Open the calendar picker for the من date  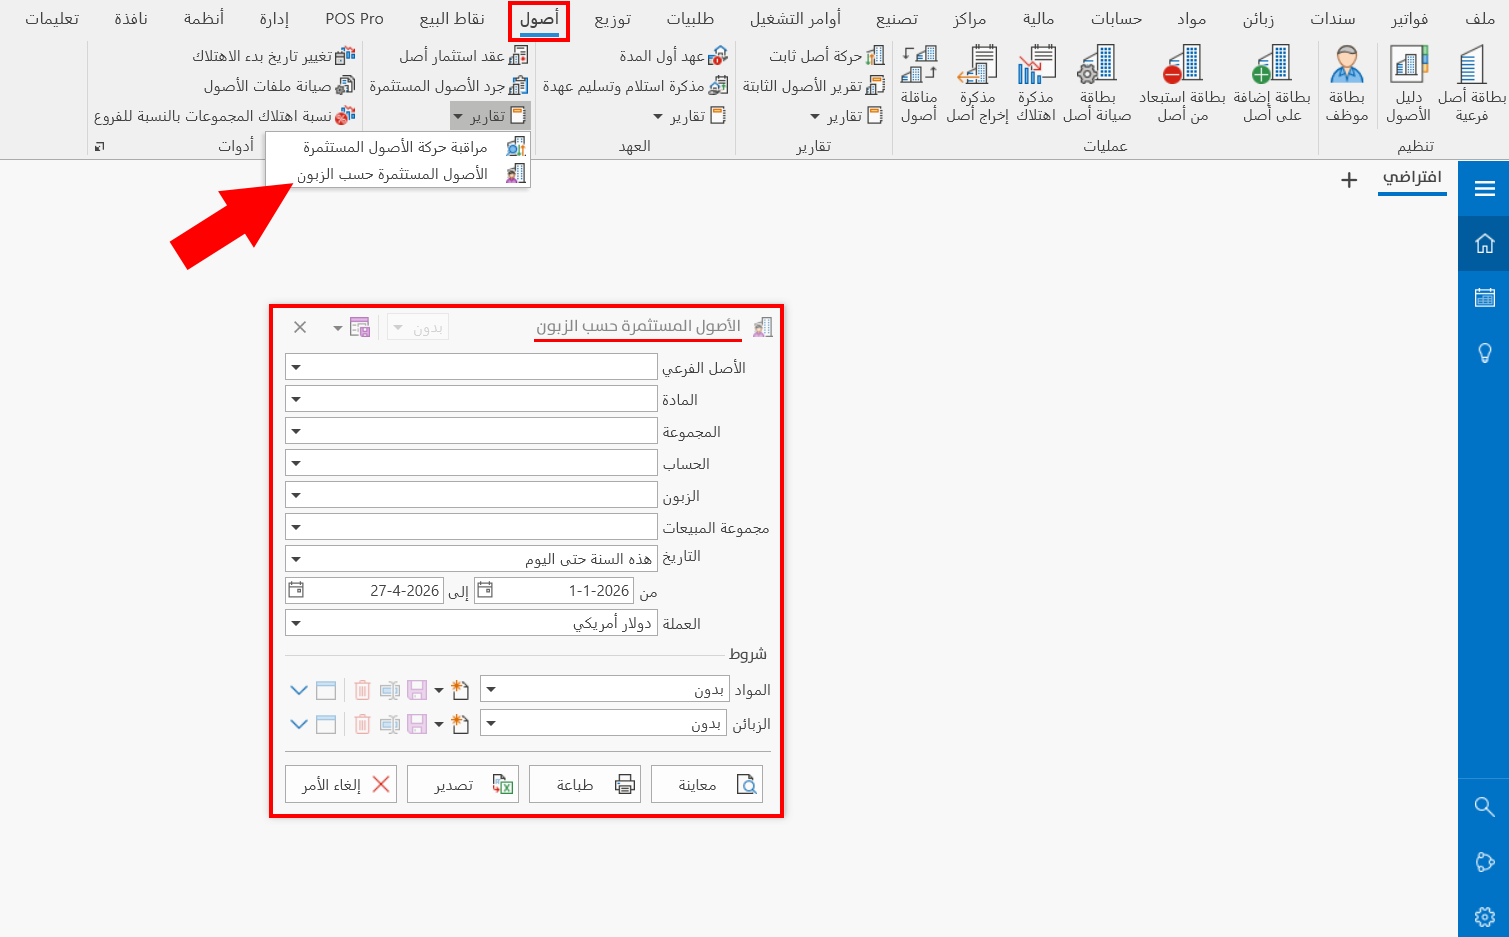click(x=484, y=590)
